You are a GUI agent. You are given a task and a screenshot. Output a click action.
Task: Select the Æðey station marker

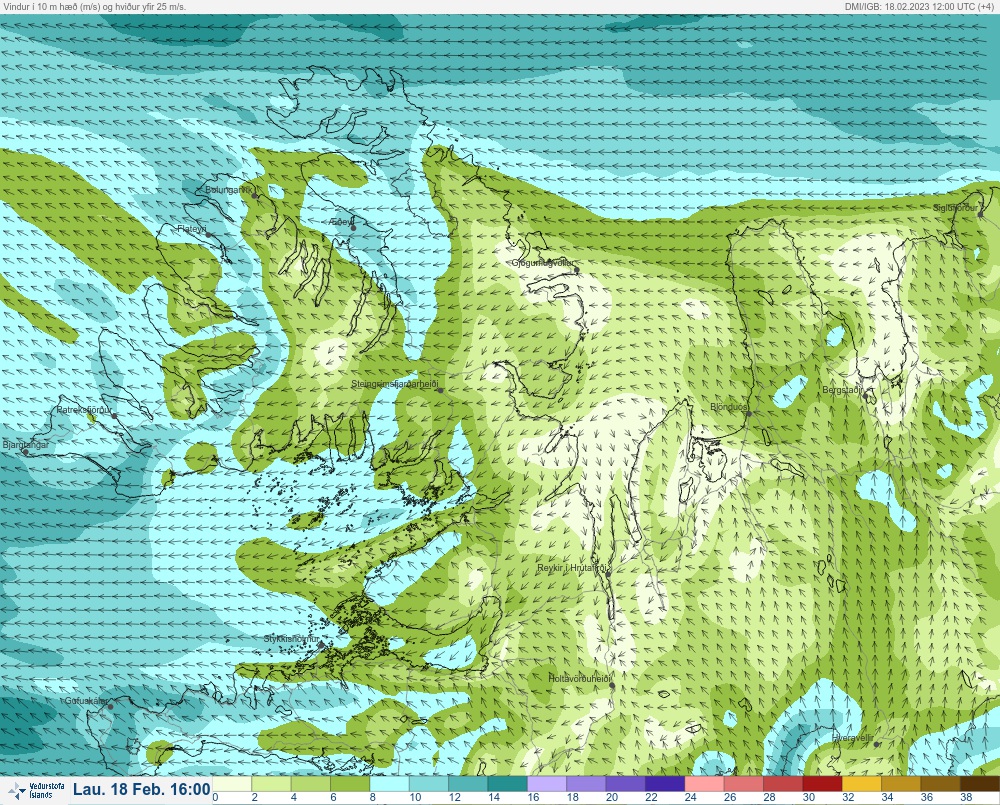tap(353, 228)
